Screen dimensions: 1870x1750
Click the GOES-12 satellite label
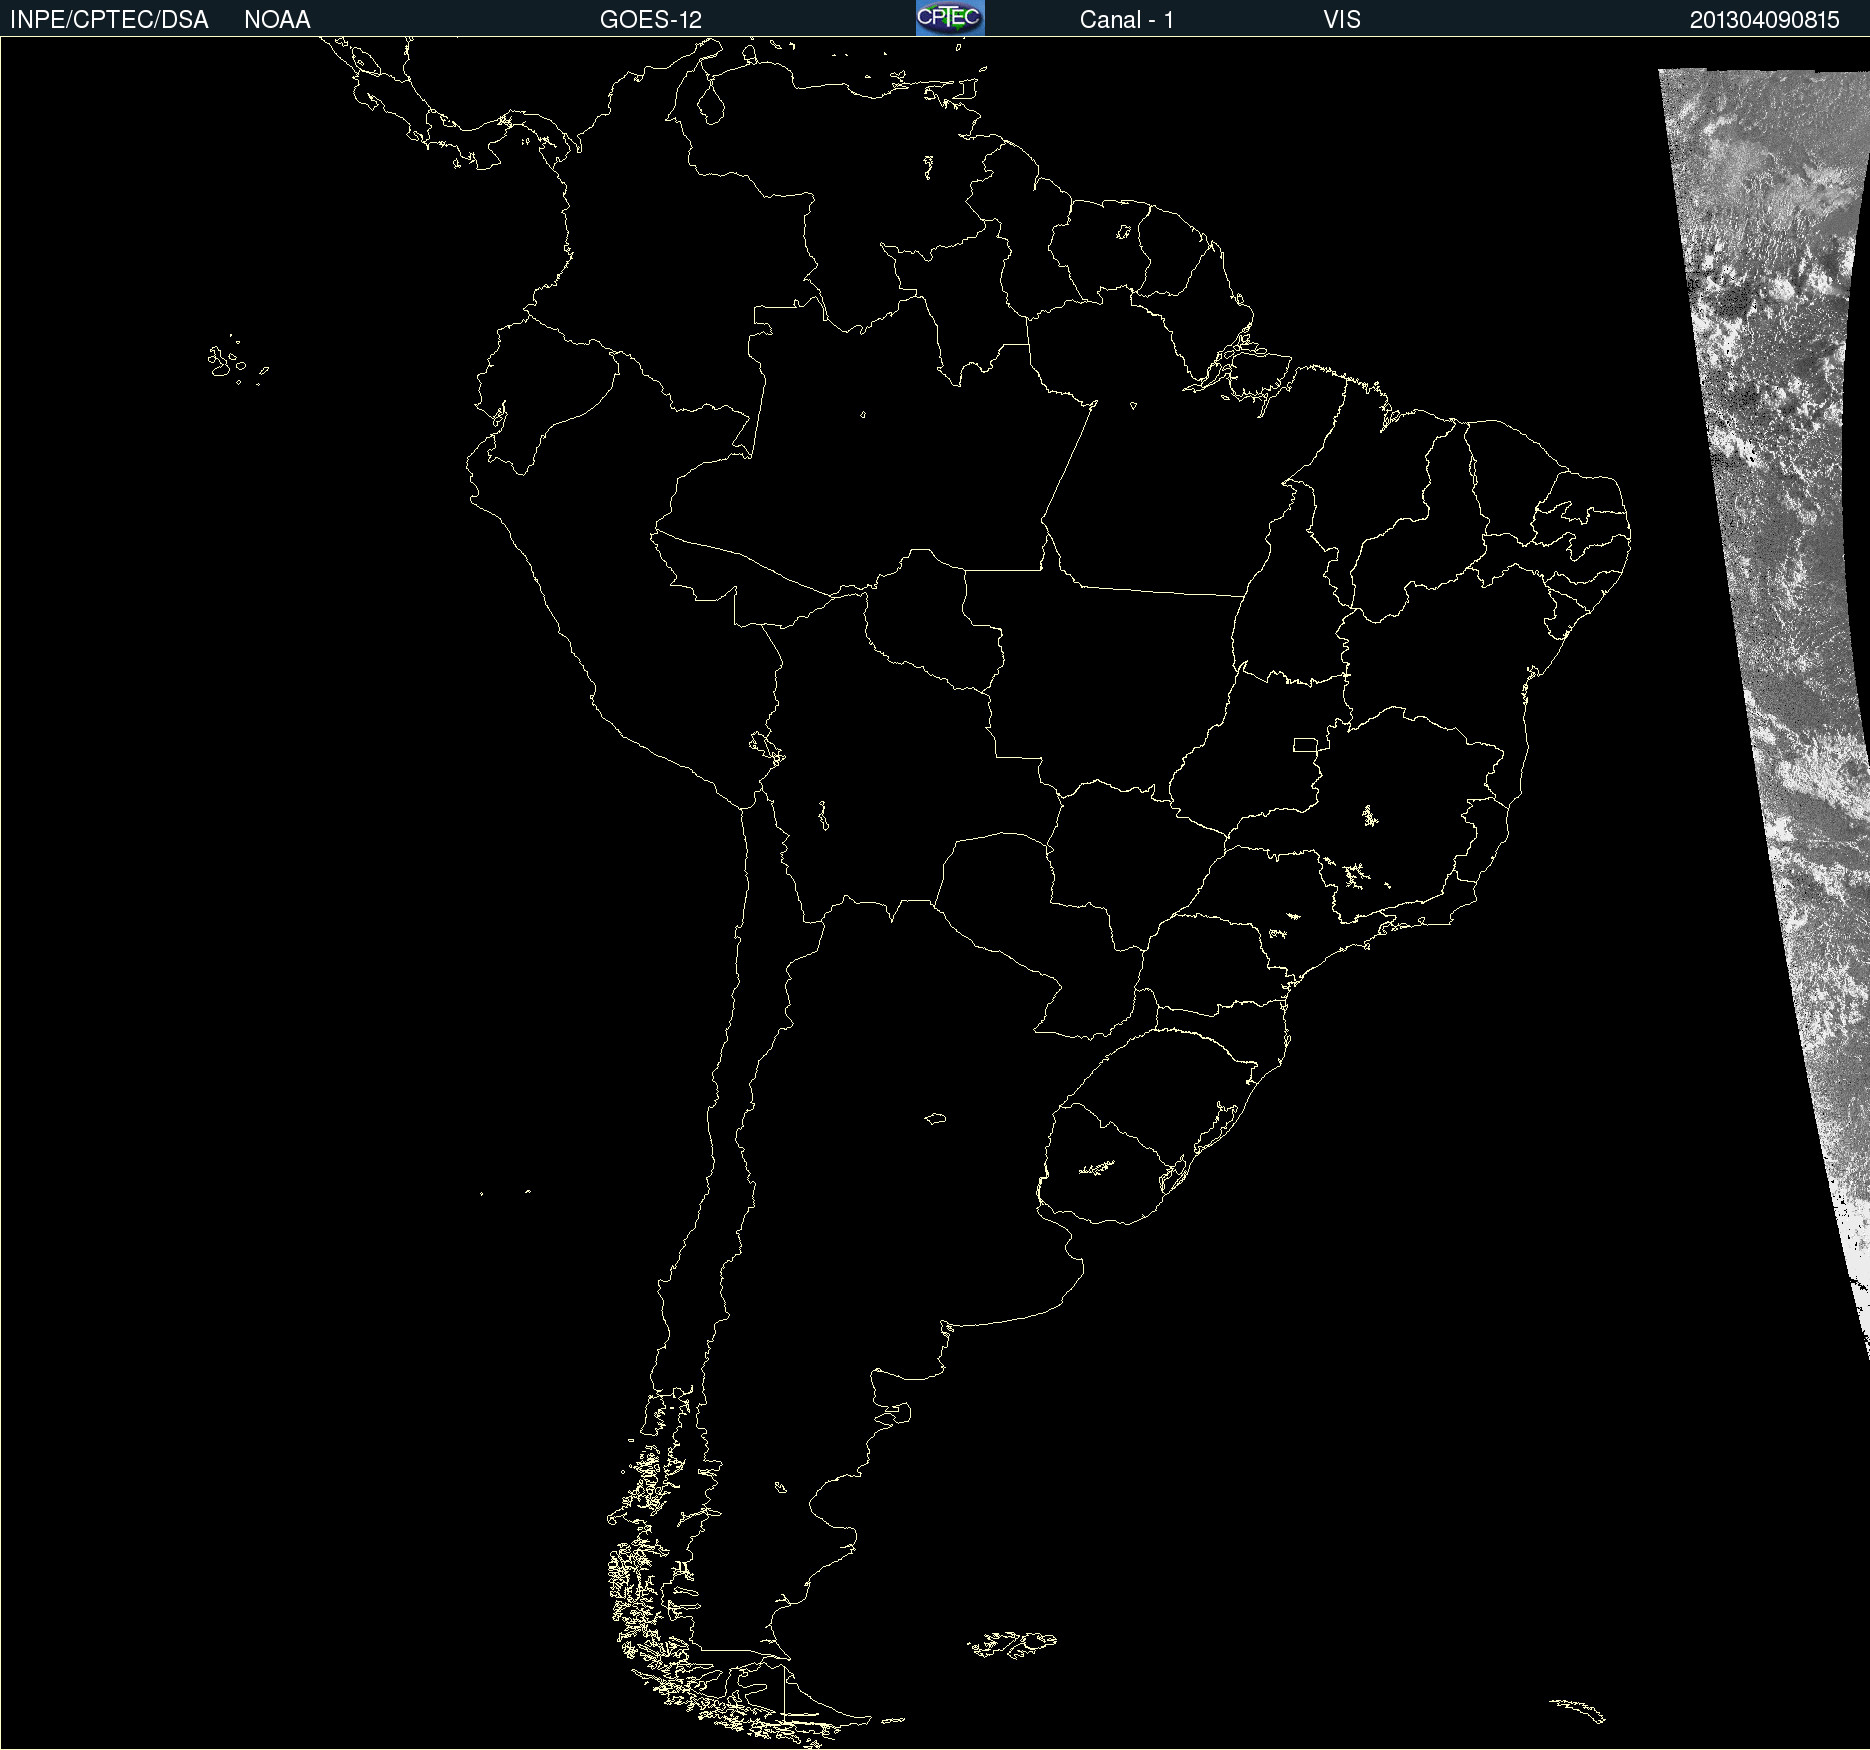651,20
